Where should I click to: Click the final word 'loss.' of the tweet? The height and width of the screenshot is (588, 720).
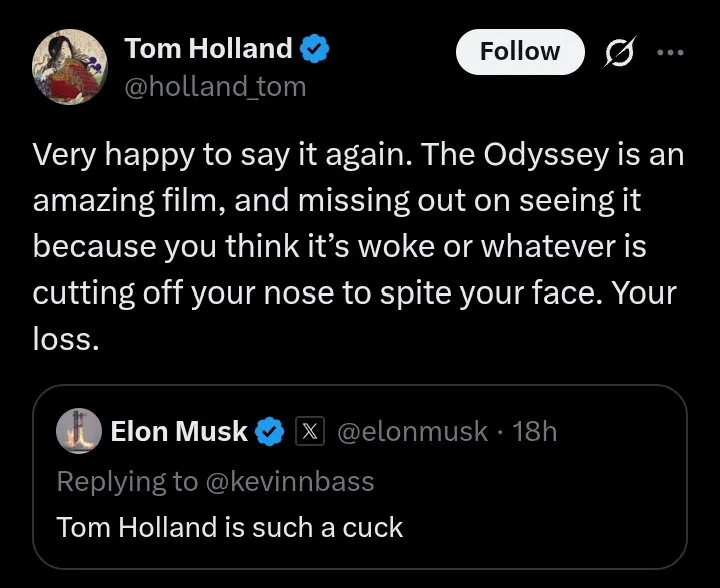[x=66, y=339]
